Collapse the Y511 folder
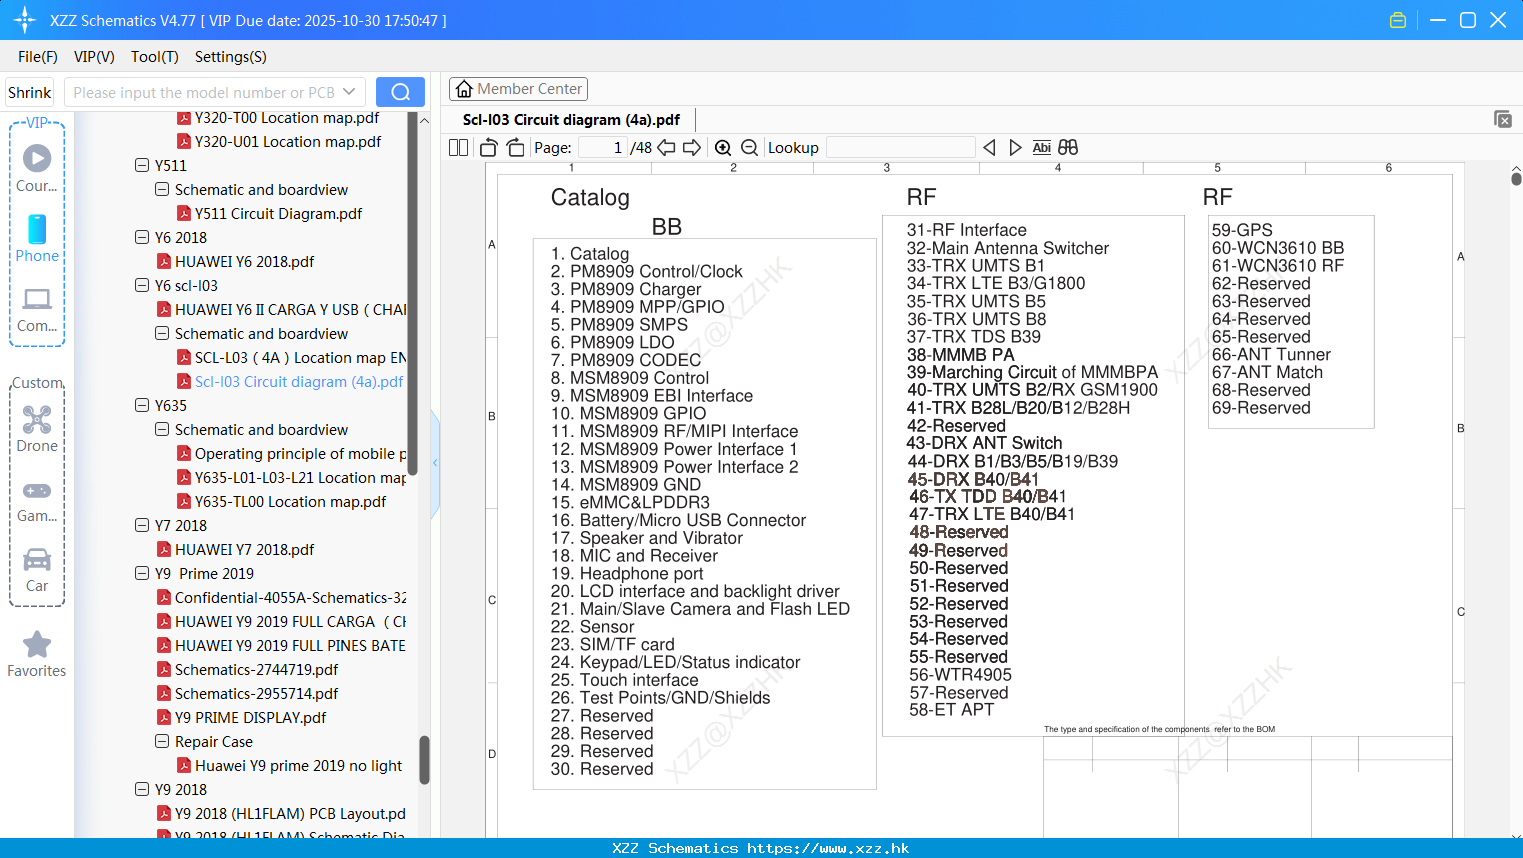 [x=142, y=165]
